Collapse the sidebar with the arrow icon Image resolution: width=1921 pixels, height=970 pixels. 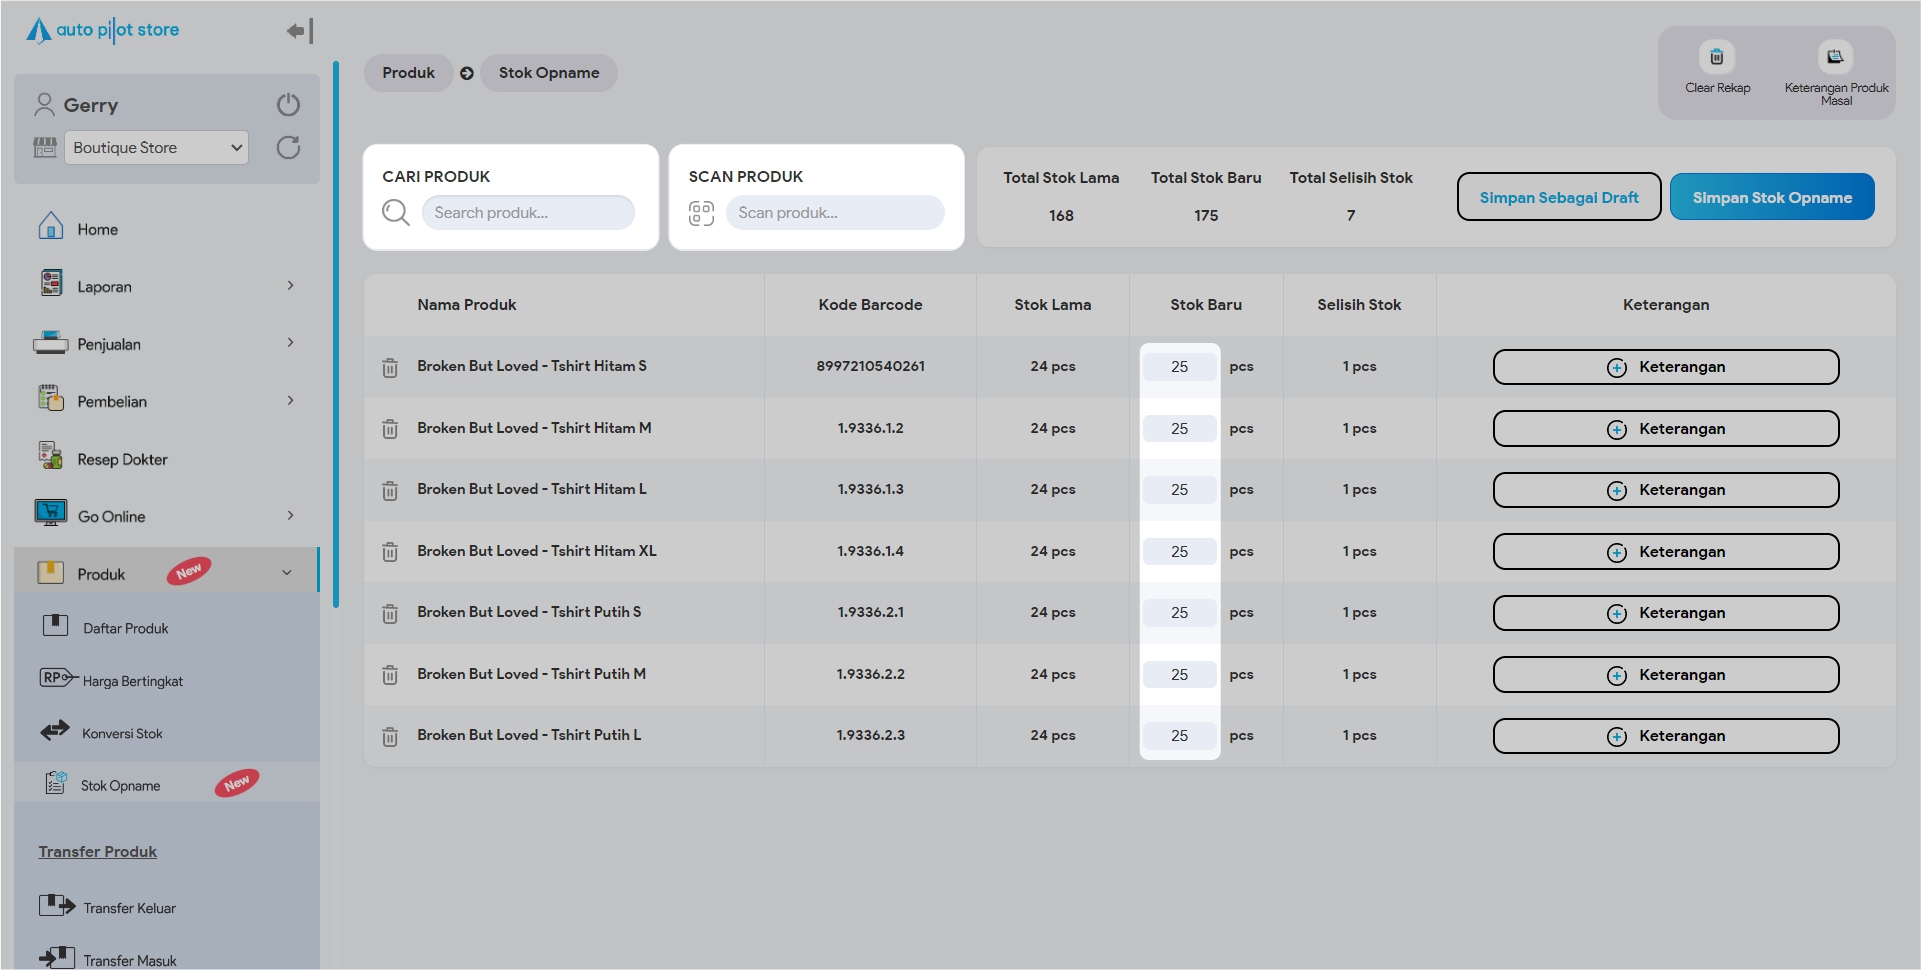(299, 31)
